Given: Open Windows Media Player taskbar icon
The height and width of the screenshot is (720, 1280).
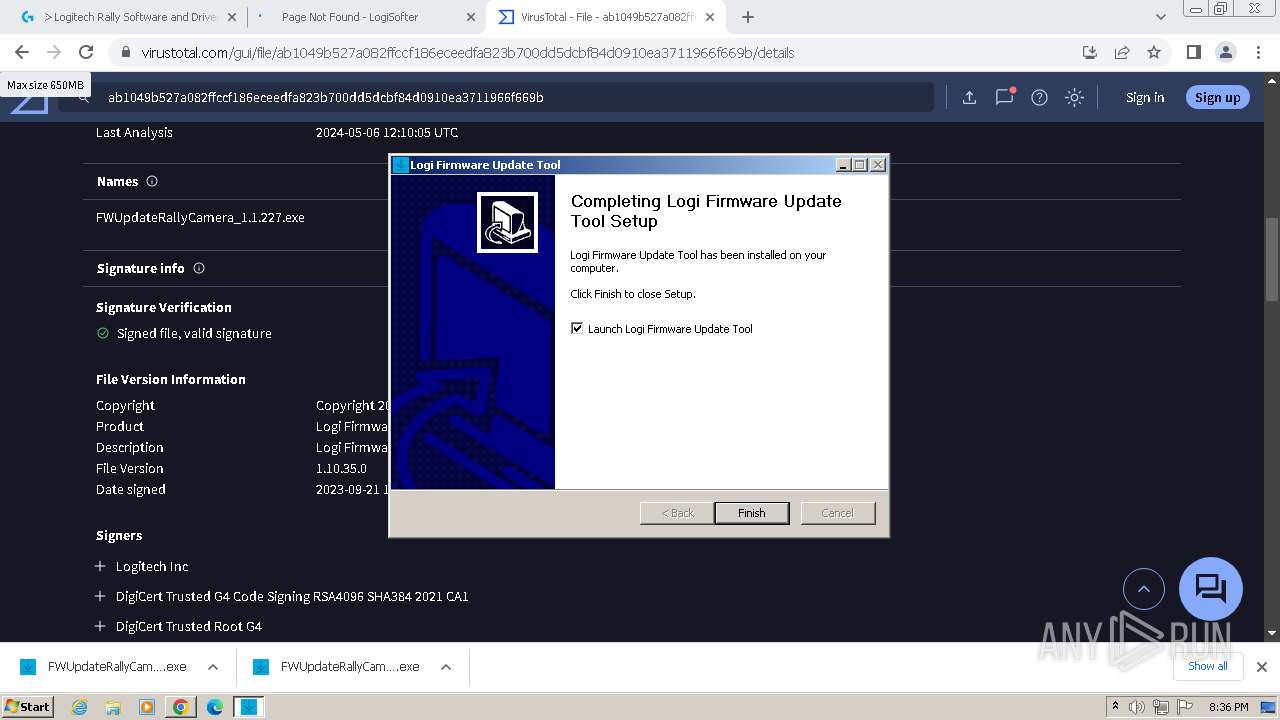Looking at the screenshot, I should pyautogui.click(x=147, y=707).
